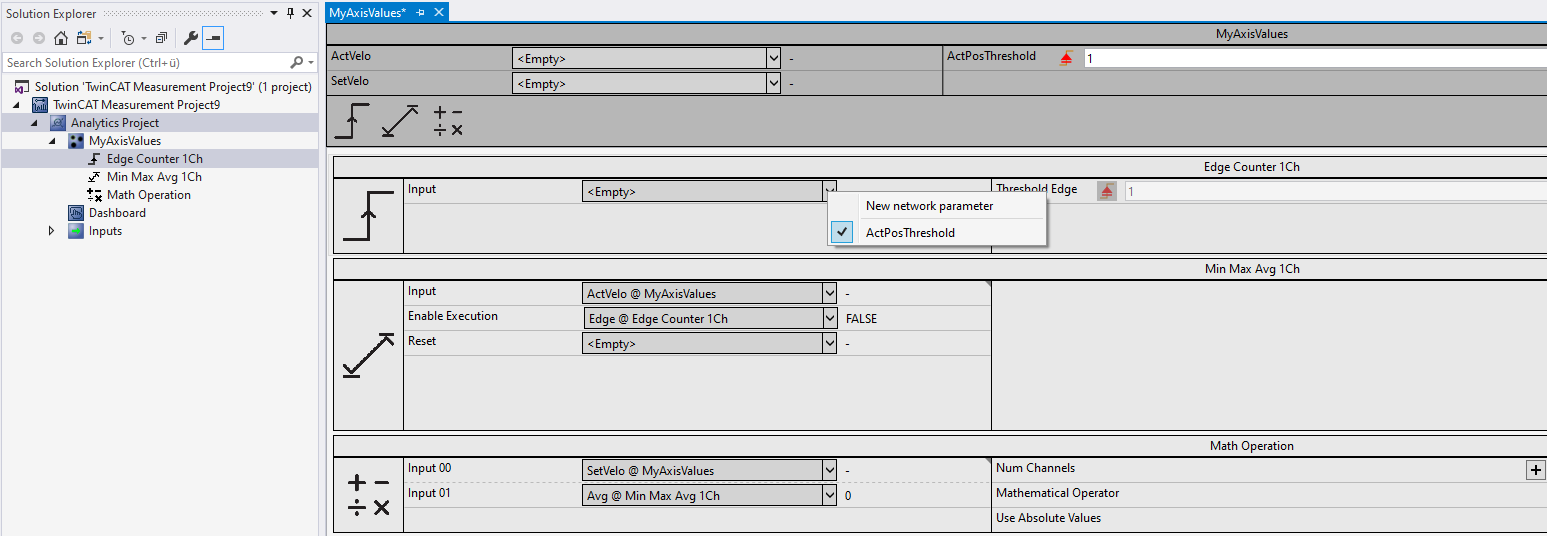This screenshot has height=536, width=1547.
Task: Click the Num Channels label
Action: pyautogui.click(x=1035, y=468)
